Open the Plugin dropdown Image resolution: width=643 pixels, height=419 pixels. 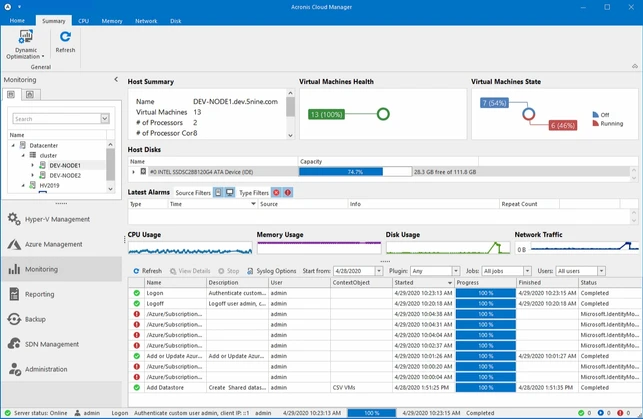456,271
